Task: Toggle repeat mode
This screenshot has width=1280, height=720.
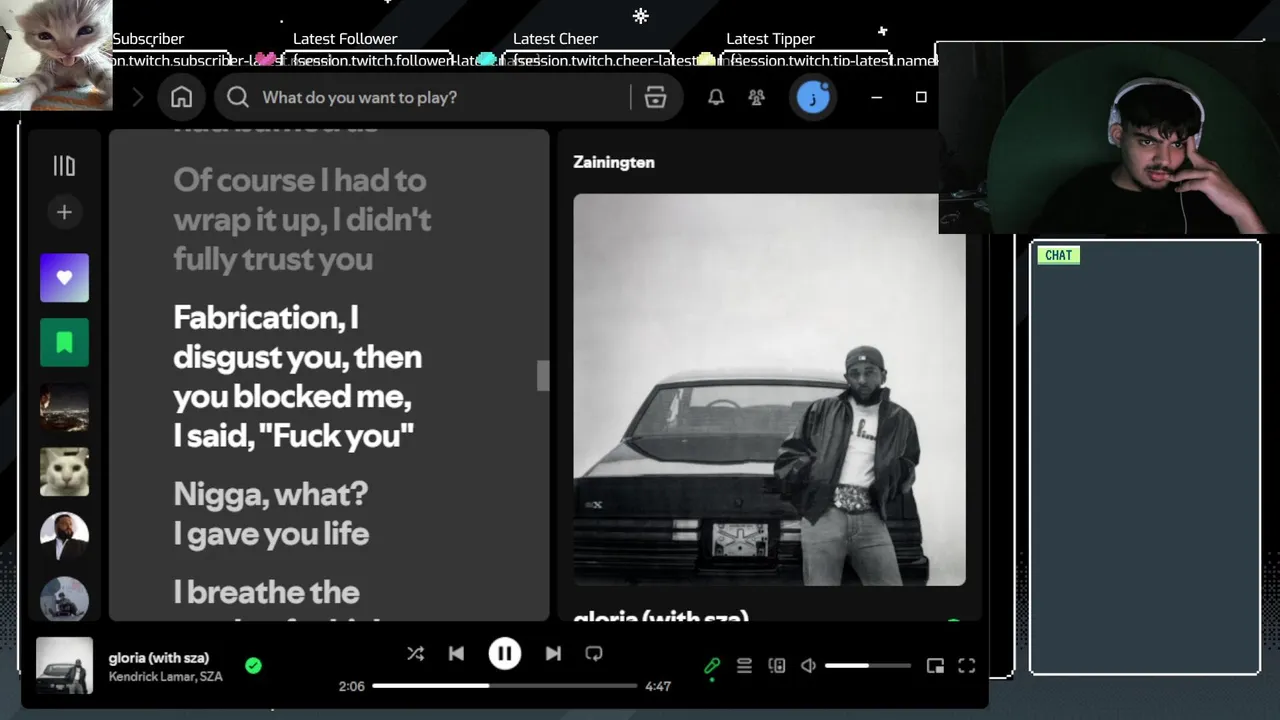Action: point(594,653)
